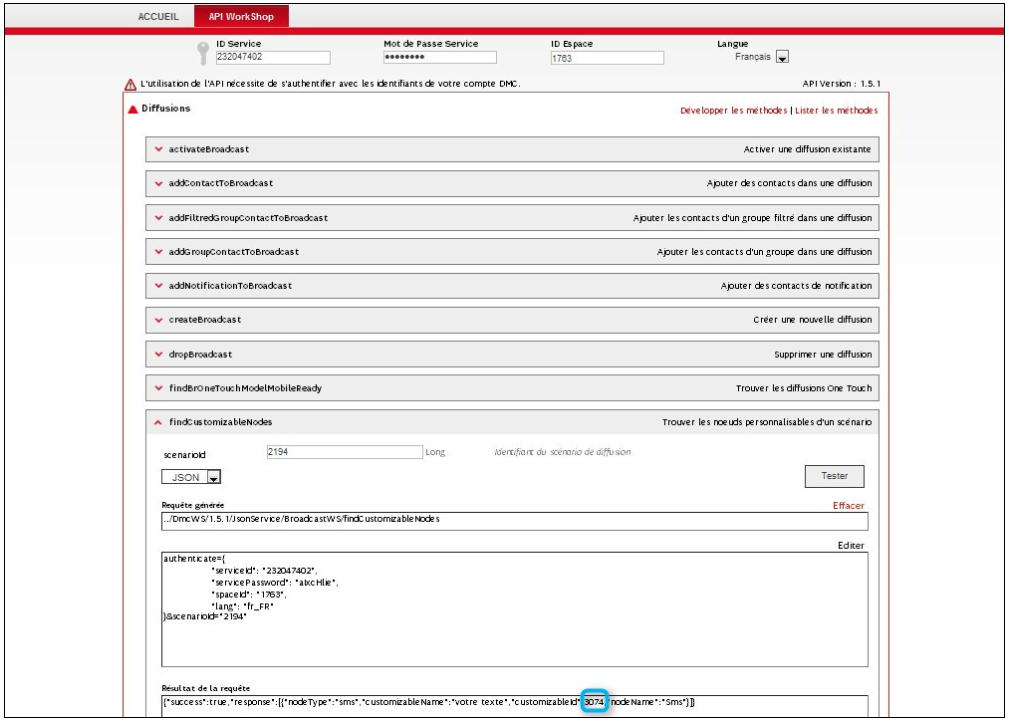Collapse the Diffusions section triangle
The height and width of the screenshot is (722, 1009).
tap(133, 109)
